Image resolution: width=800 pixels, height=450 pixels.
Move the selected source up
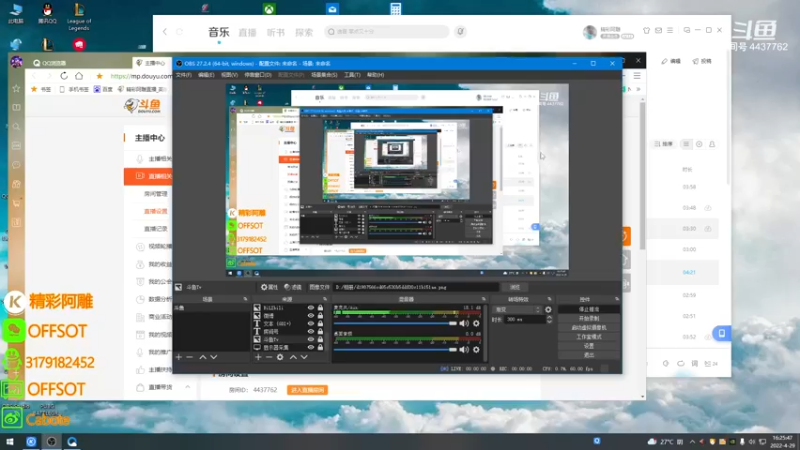coord(293,357)
